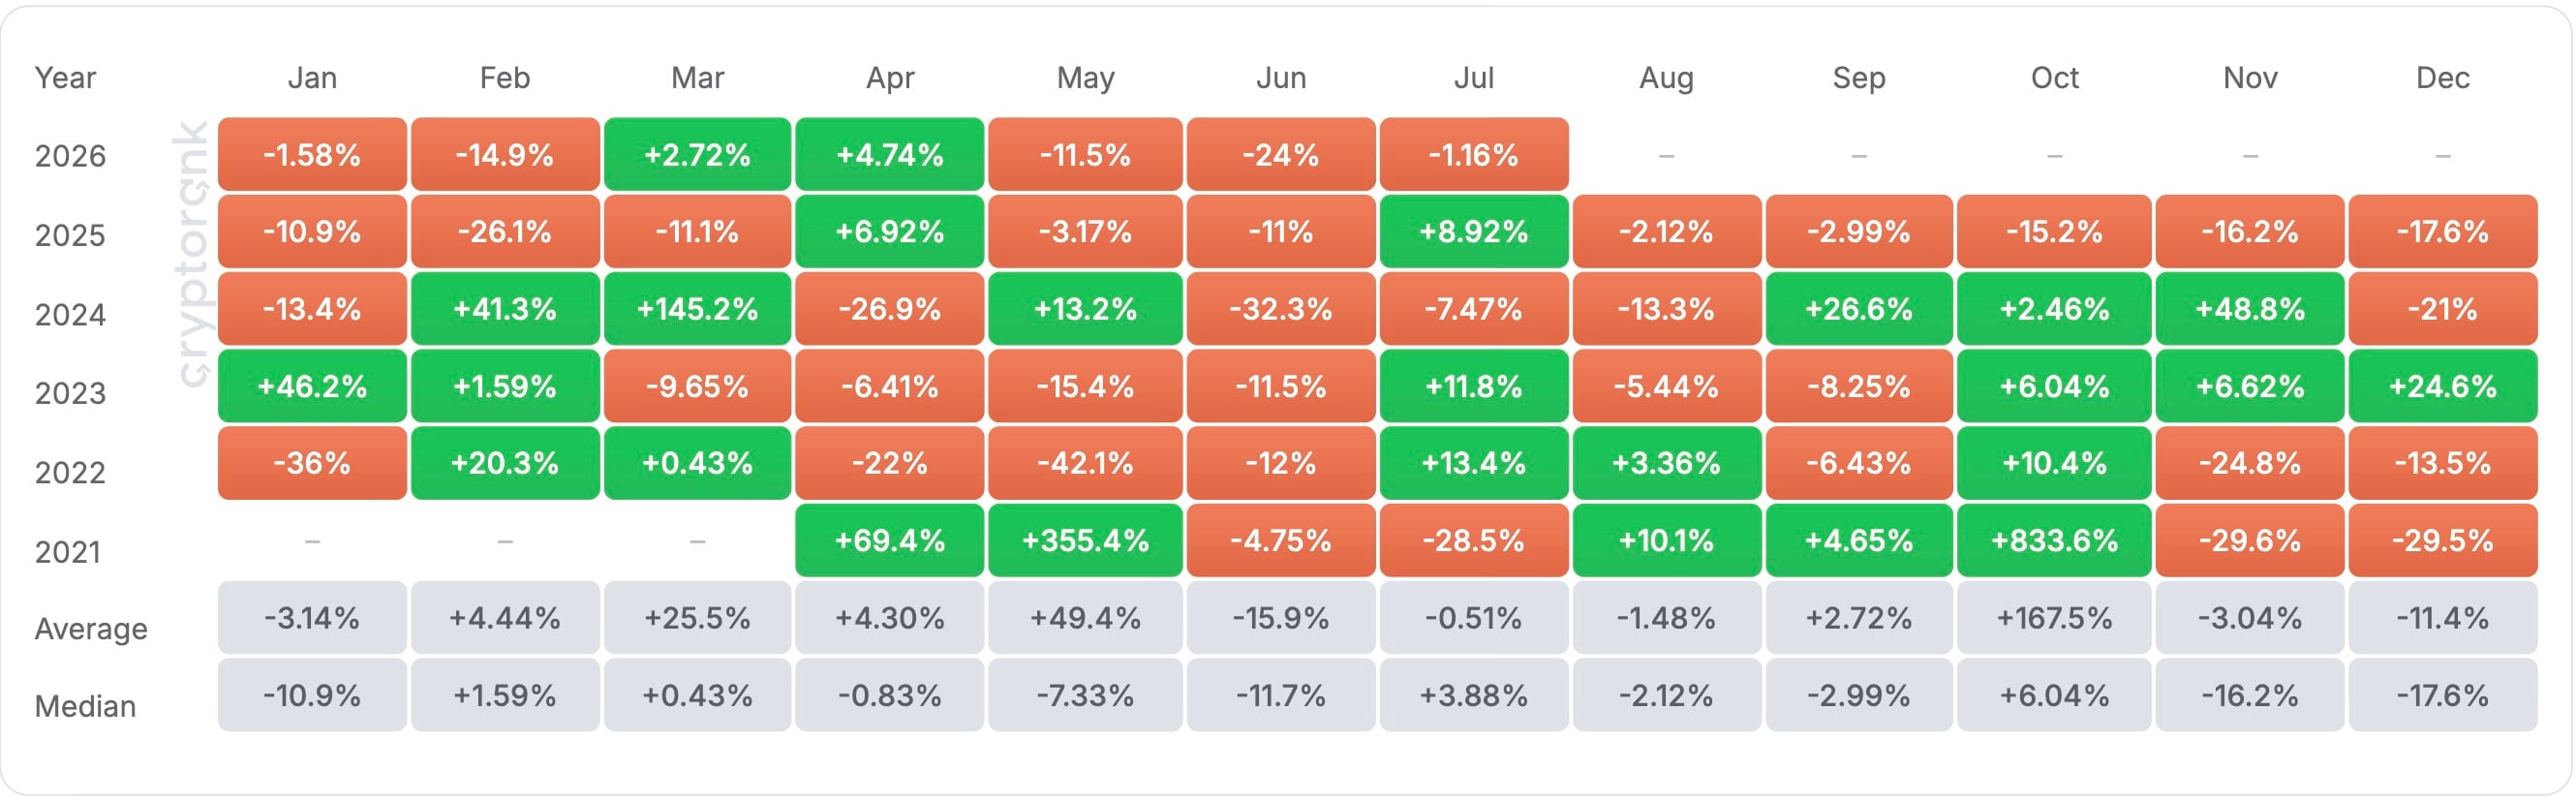Click the cryptorank watermark logo
Viewport: 2576px width, 802px height.
pyautogui.click(x=191, y=254)
